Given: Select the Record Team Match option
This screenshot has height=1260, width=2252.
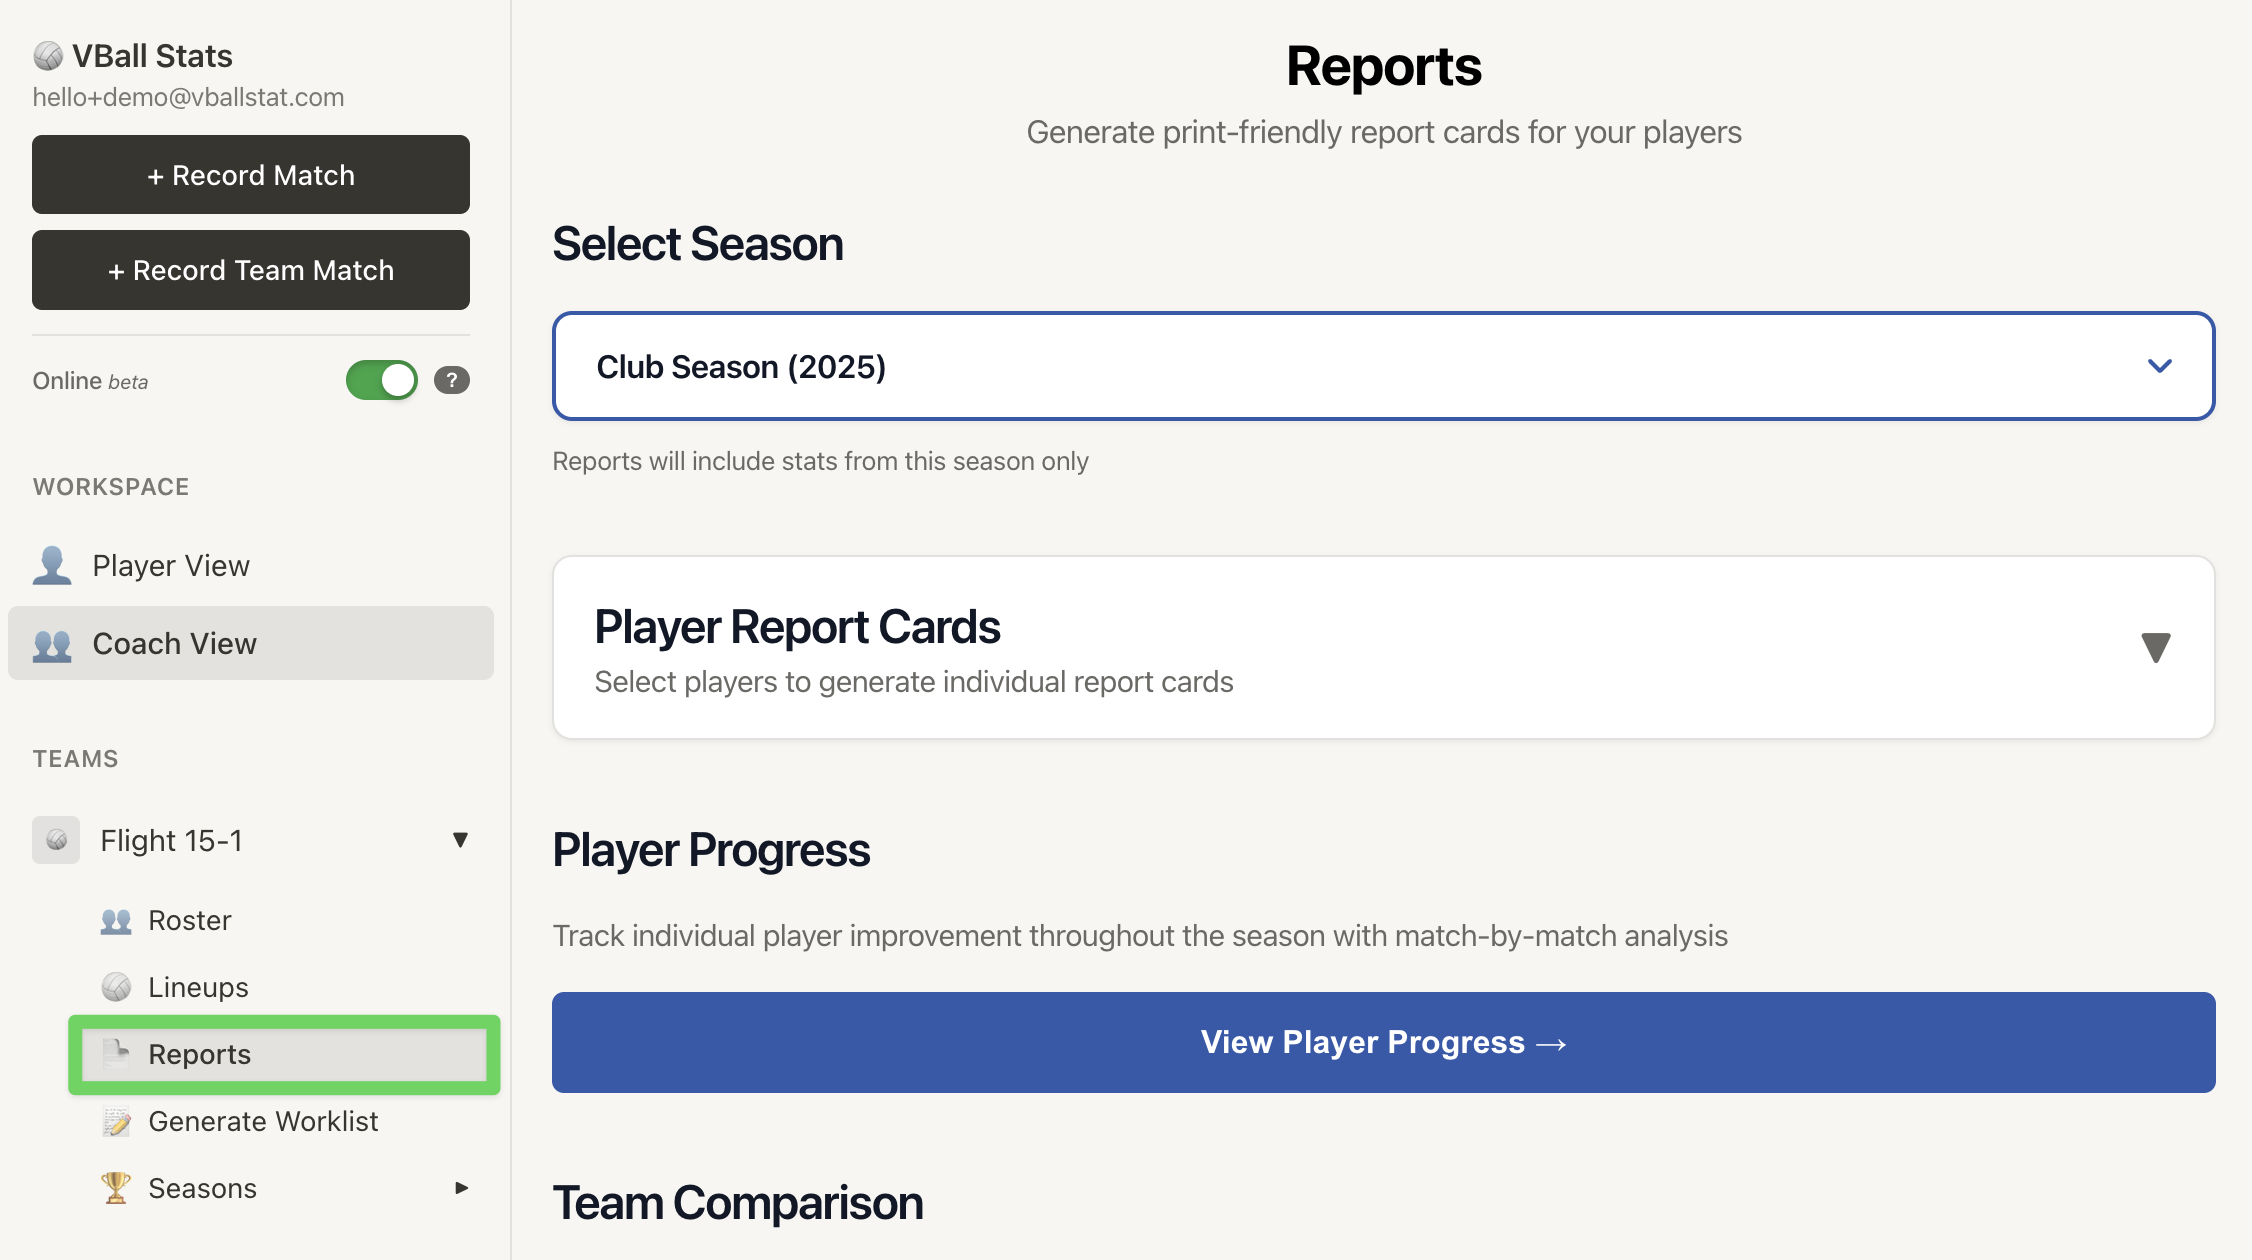Looking at the screenshot, I should click(250, 270).
